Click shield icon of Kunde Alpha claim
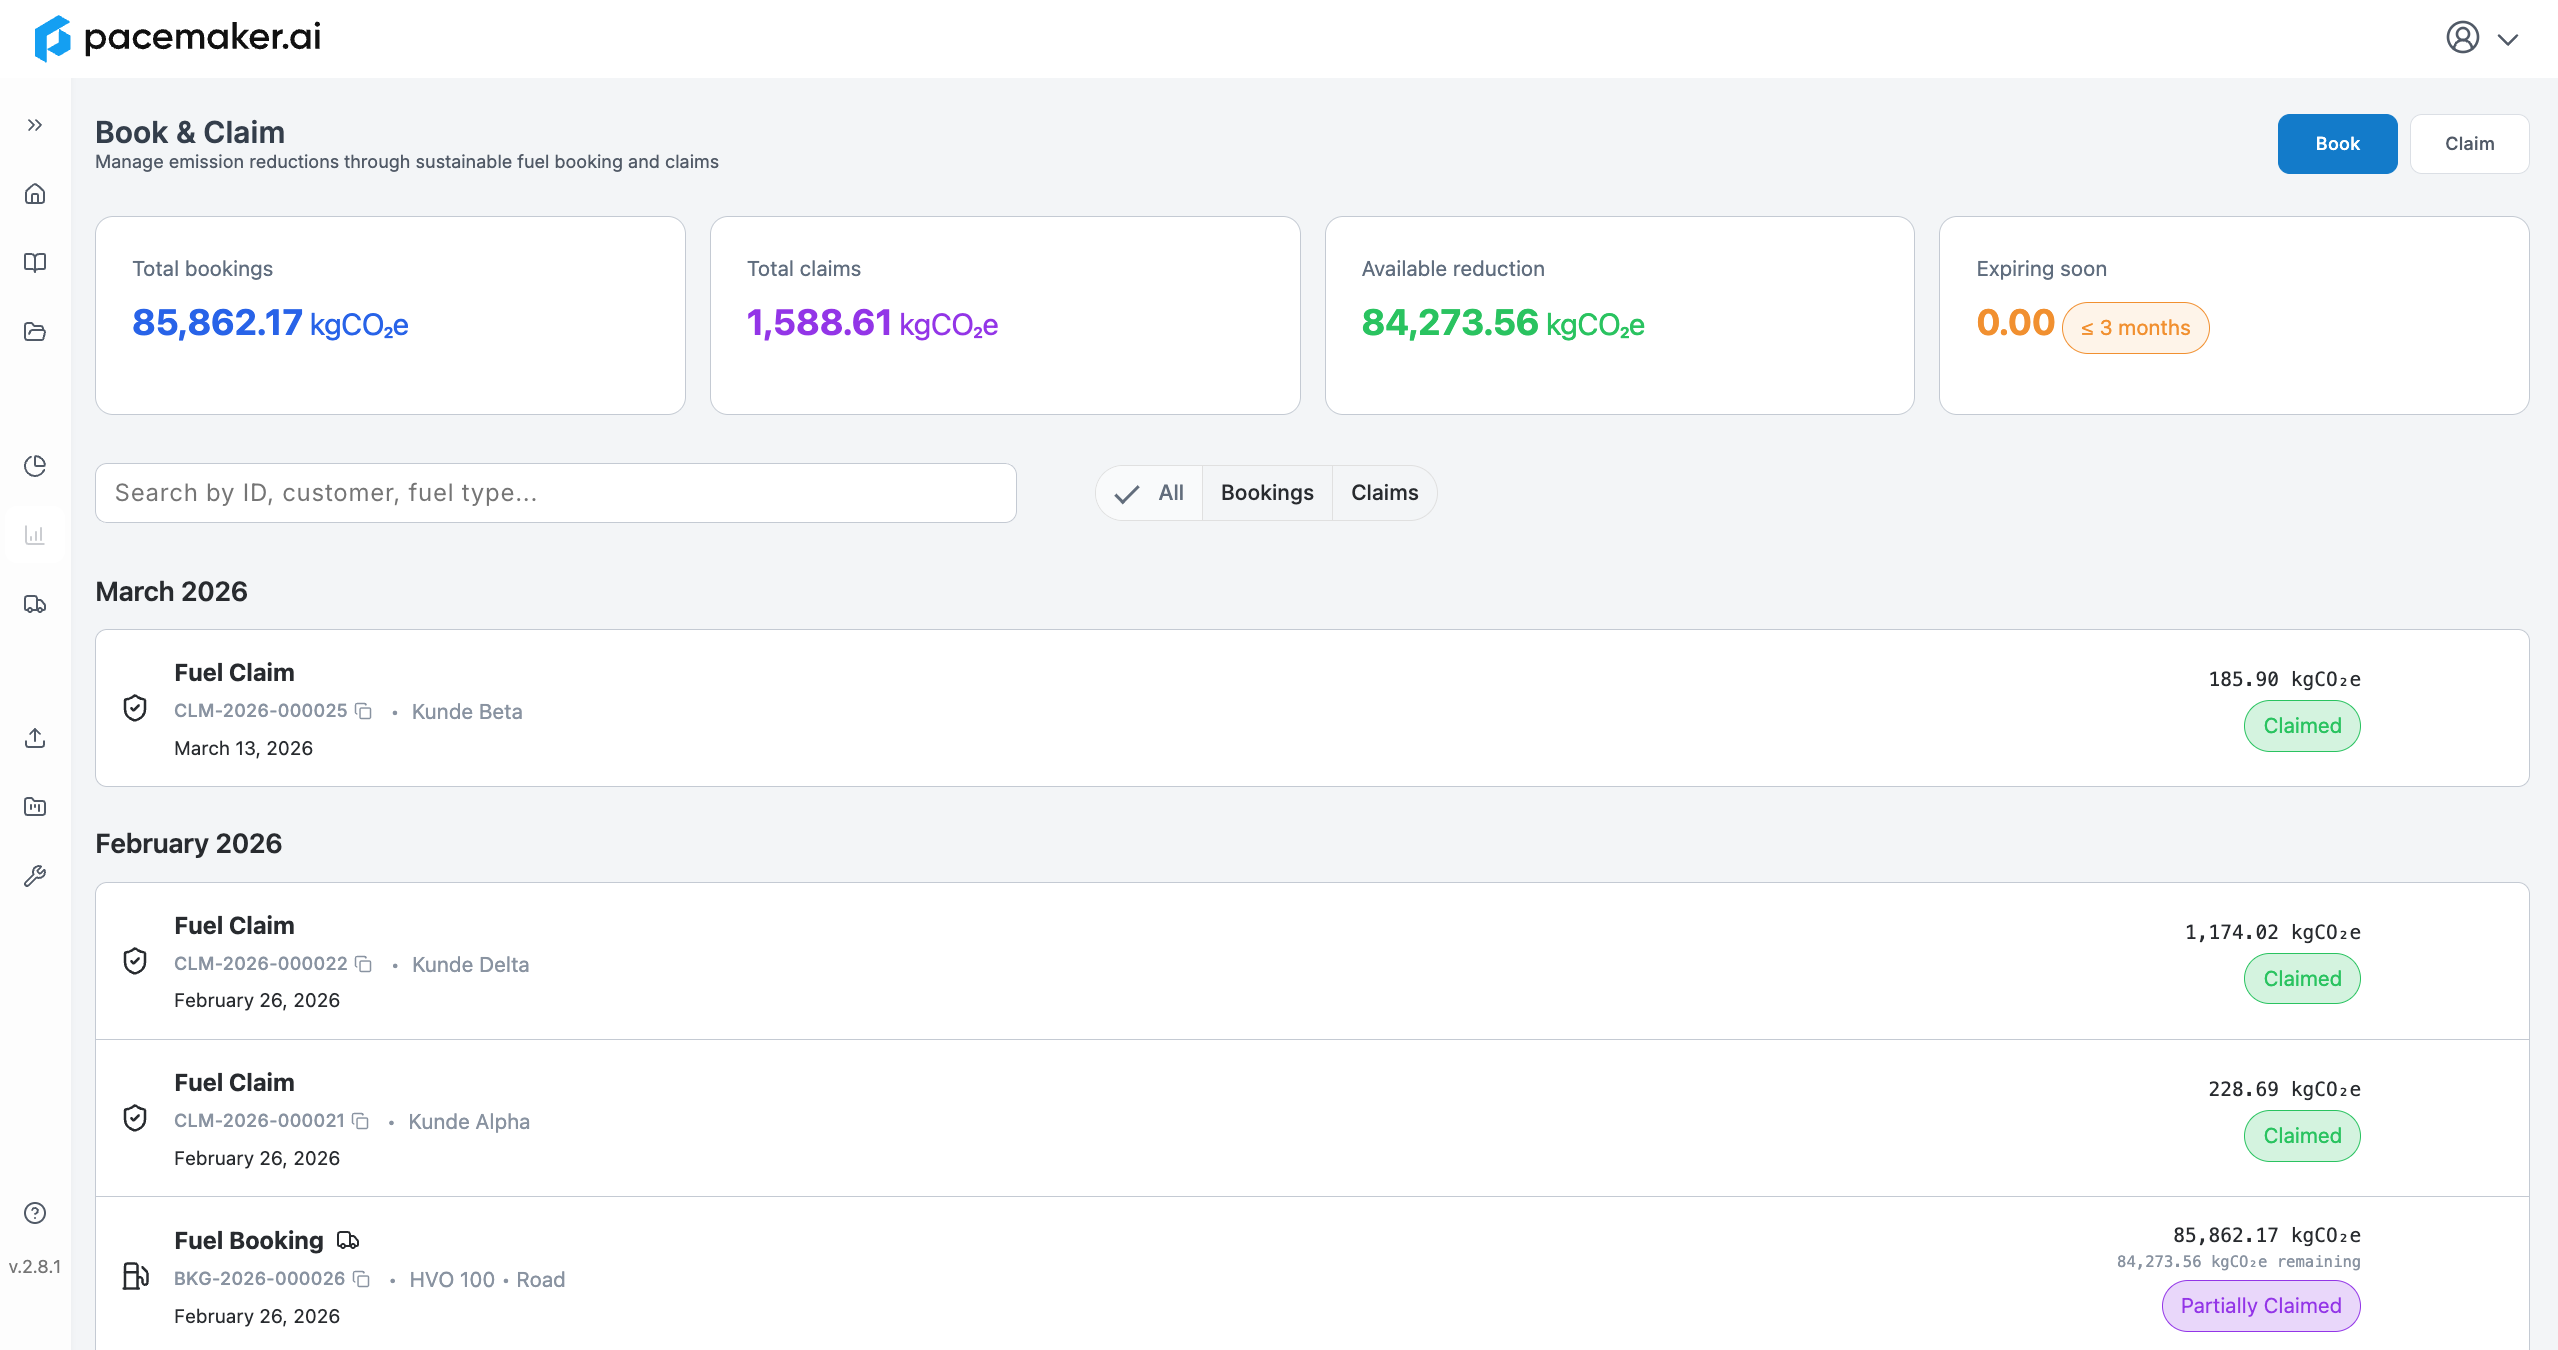The width and height of the screenshot is (2558, 1350). coord(135,1118)
